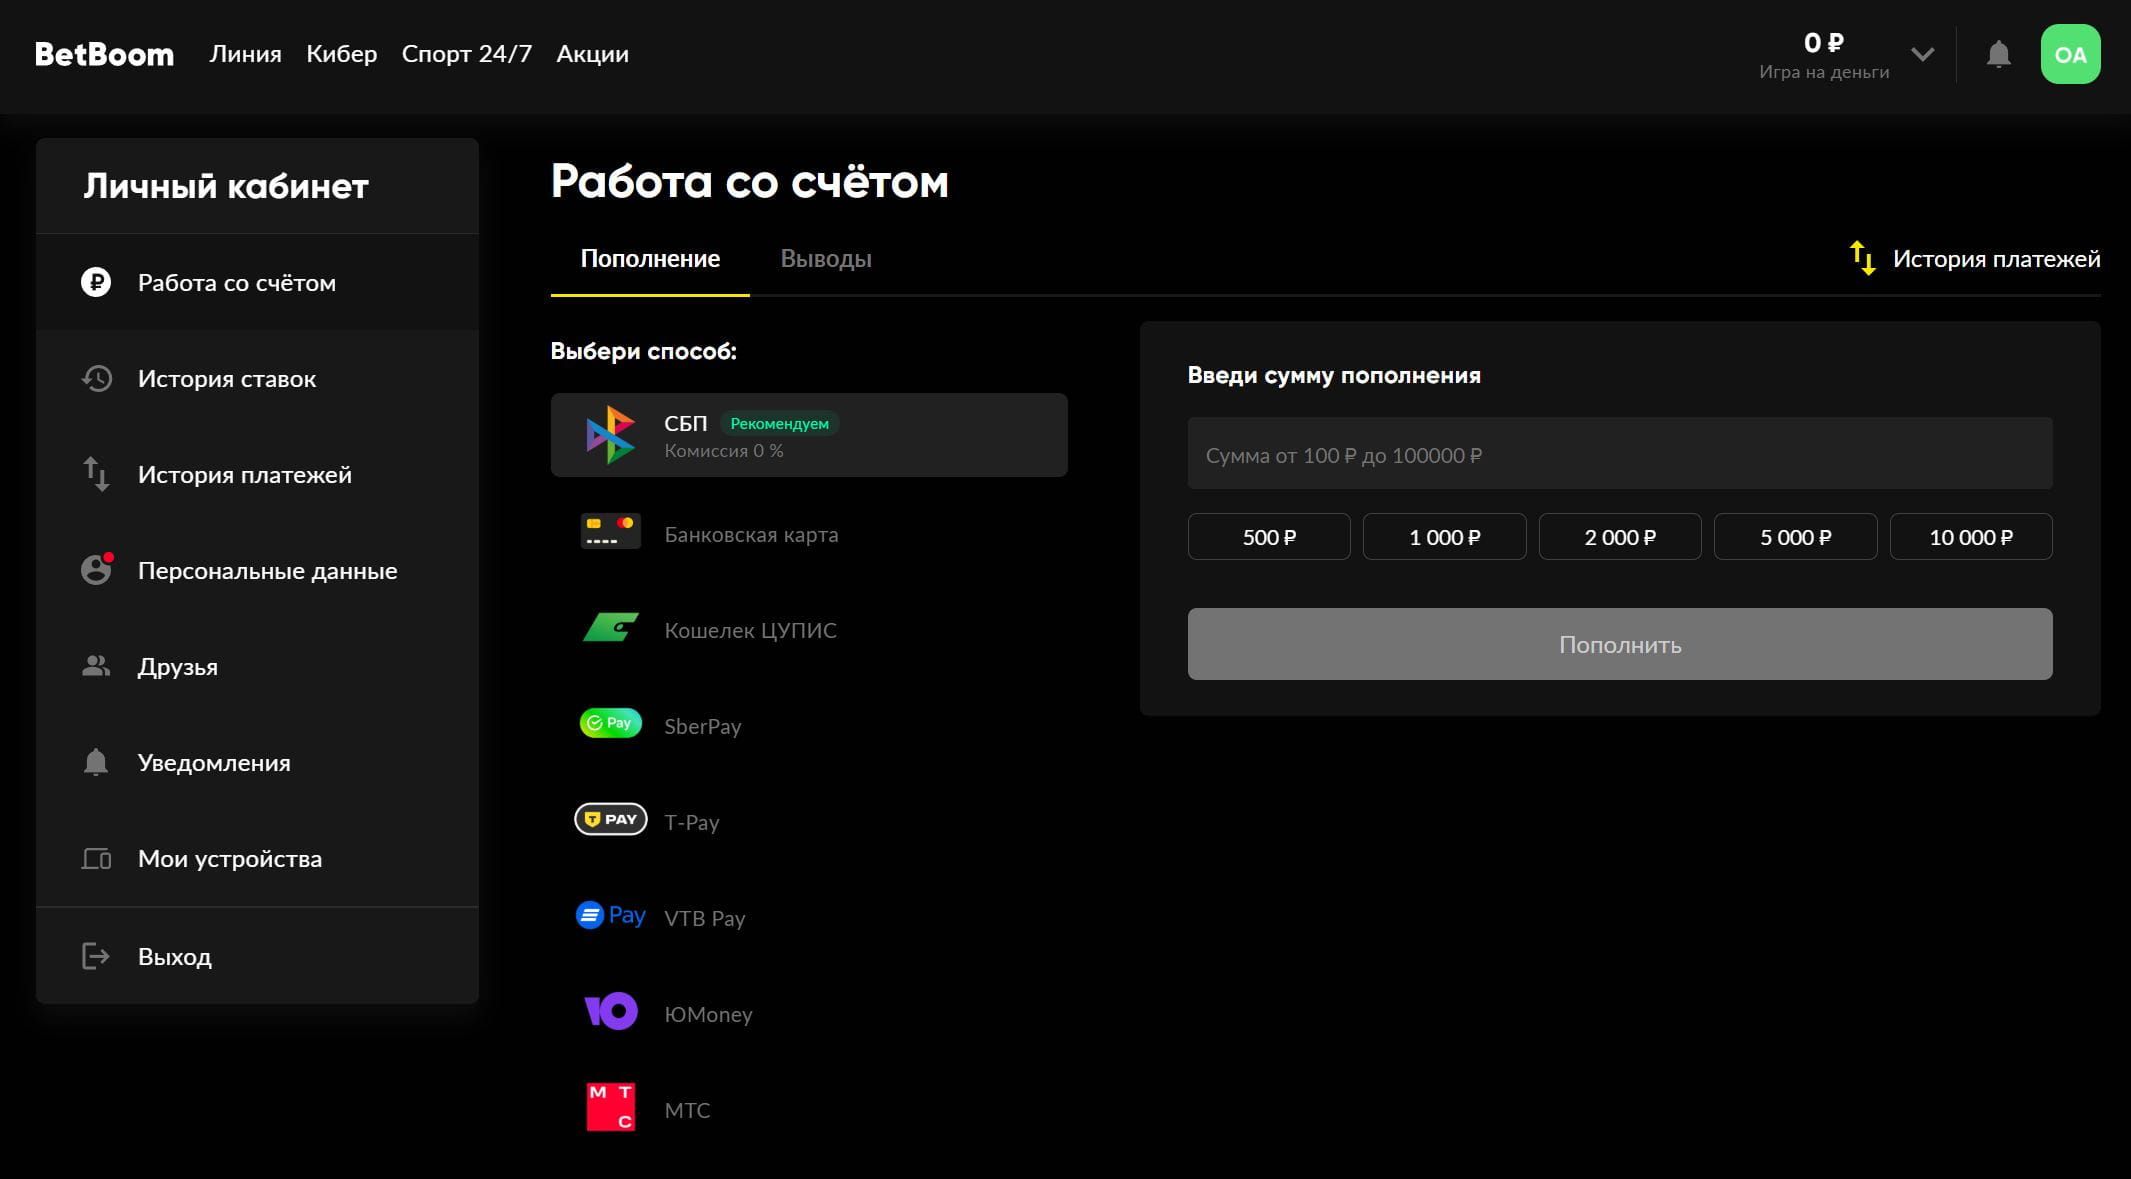2131x1179 pixels.
Task: Choose the 1 000 ₽ preset amount
Action: [x=1444, y=537]
